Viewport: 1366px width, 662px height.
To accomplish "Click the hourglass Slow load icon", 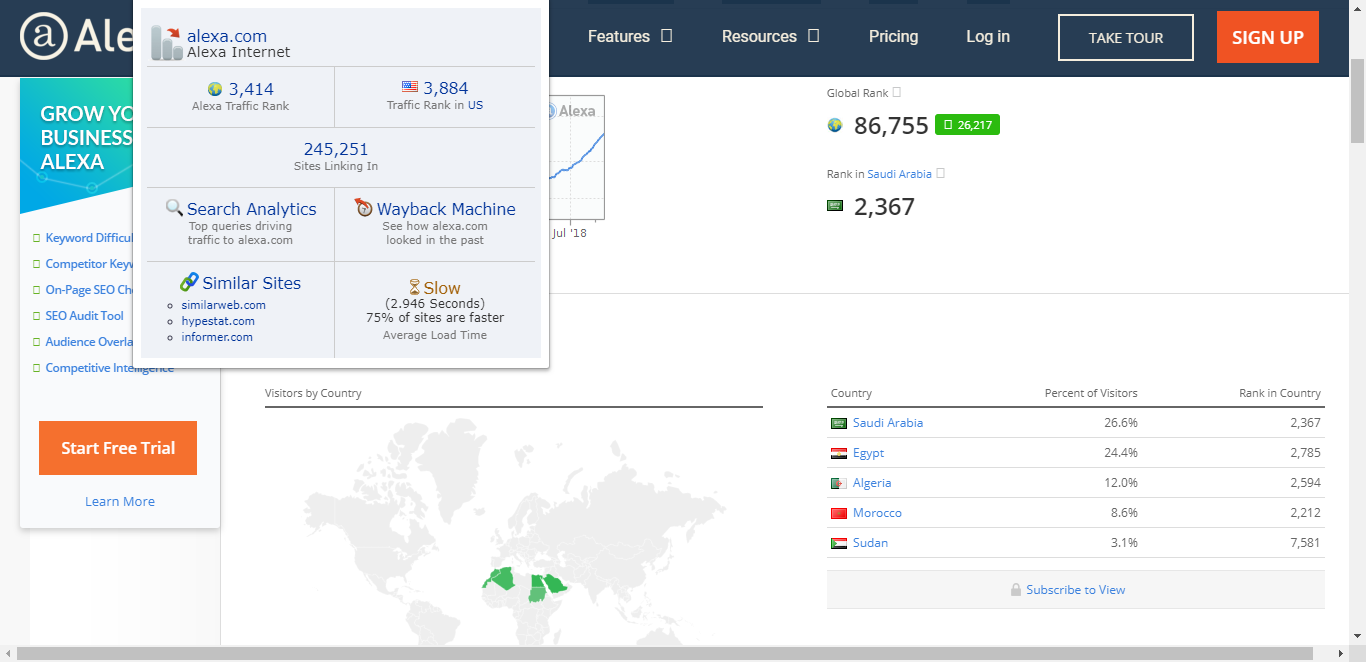I will point(415,288).
